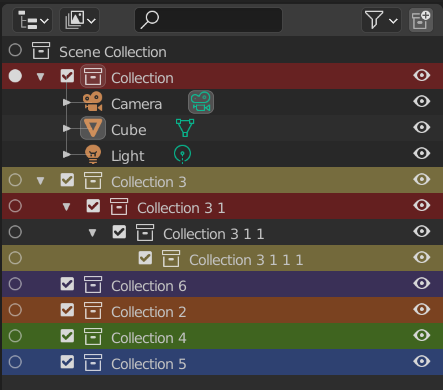
Task: Hide Collection 2 with eye icon
Action: click(422, 309)
